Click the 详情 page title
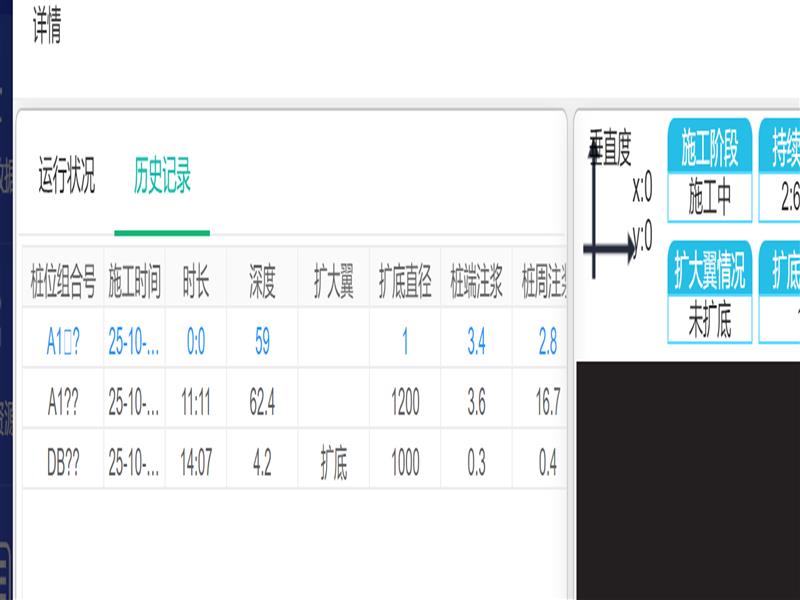Screen dimensions: 800x600 point(47,29)
